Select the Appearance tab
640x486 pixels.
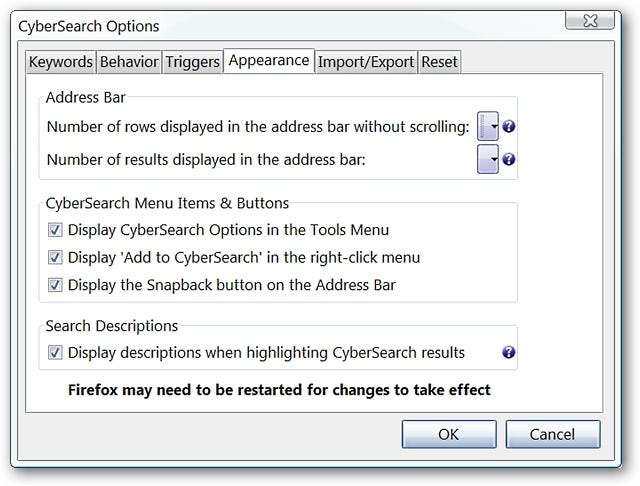pos(269,60)
